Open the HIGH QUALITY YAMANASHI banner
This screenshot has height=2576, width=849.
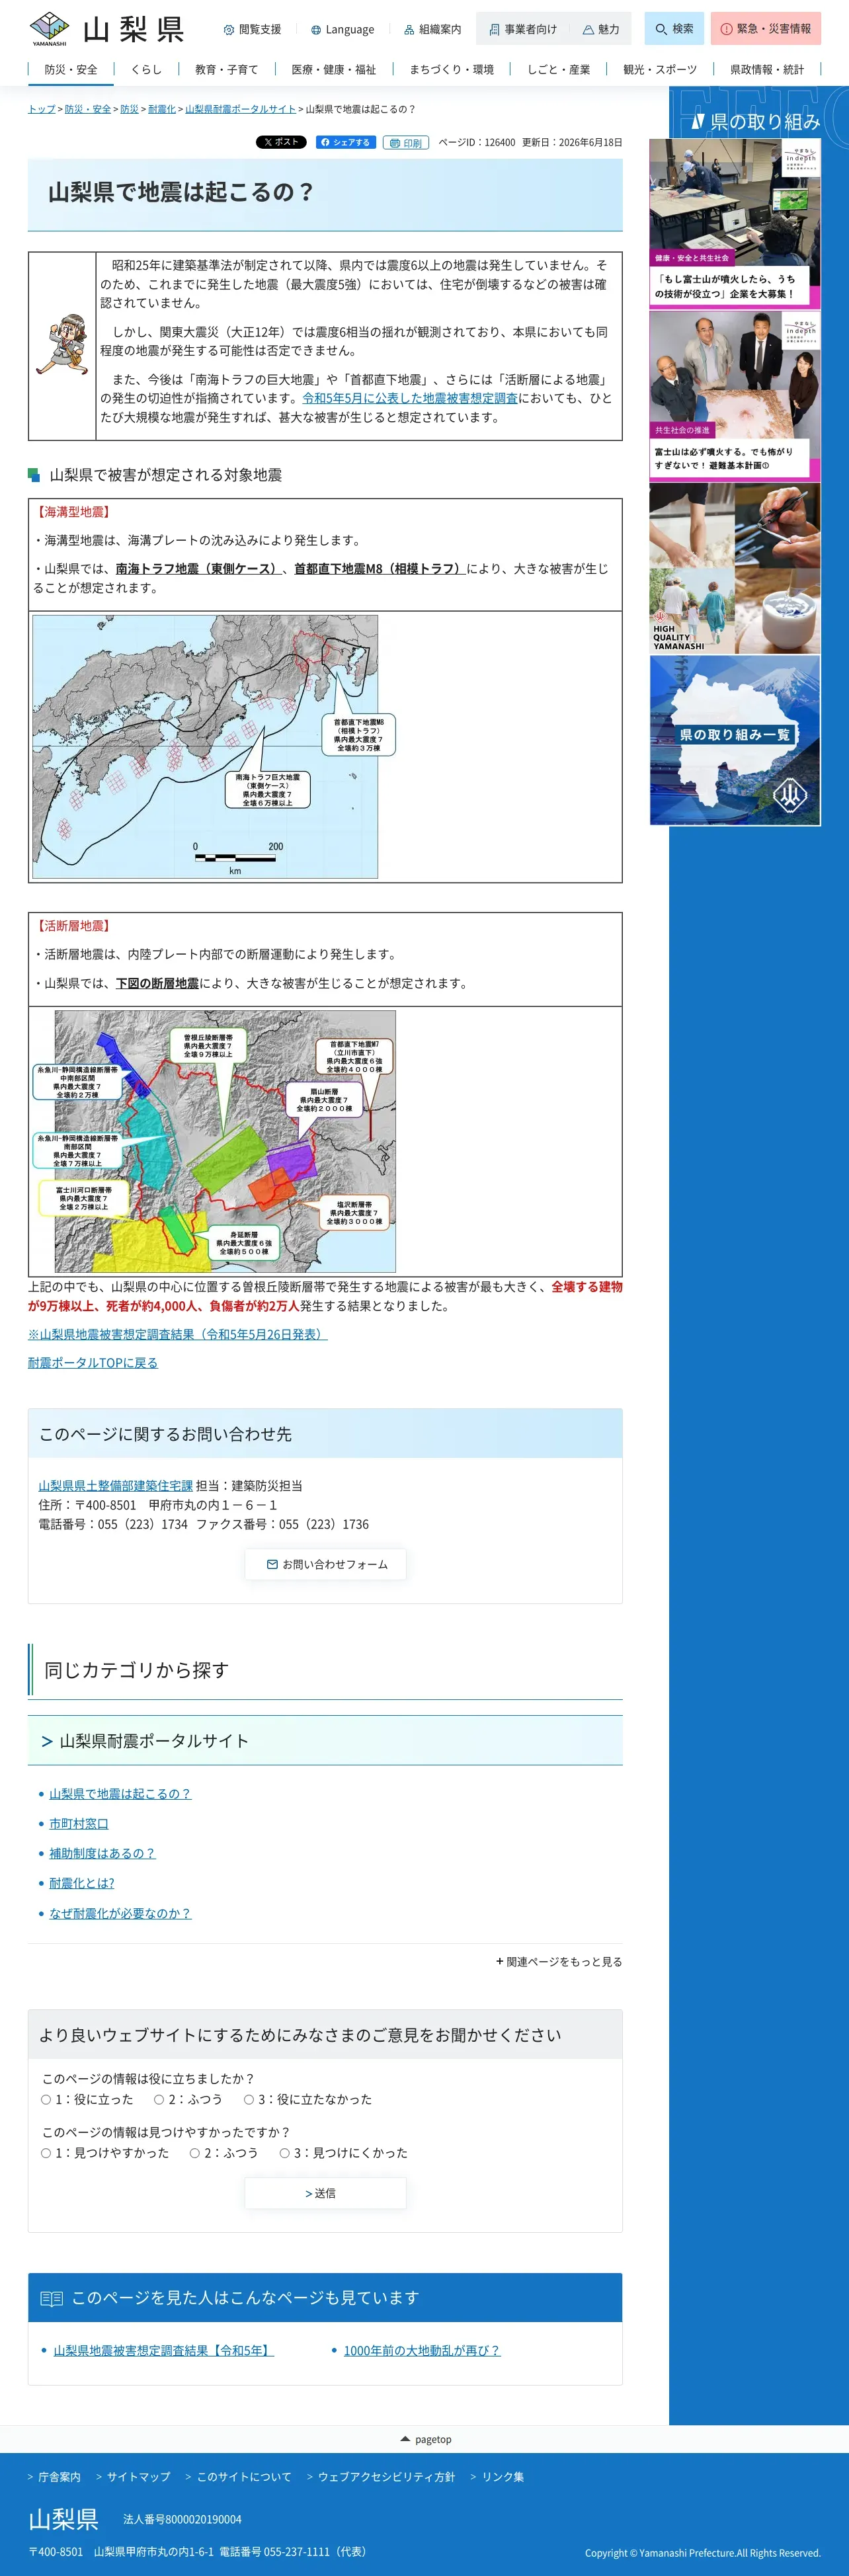pos(735,569)
